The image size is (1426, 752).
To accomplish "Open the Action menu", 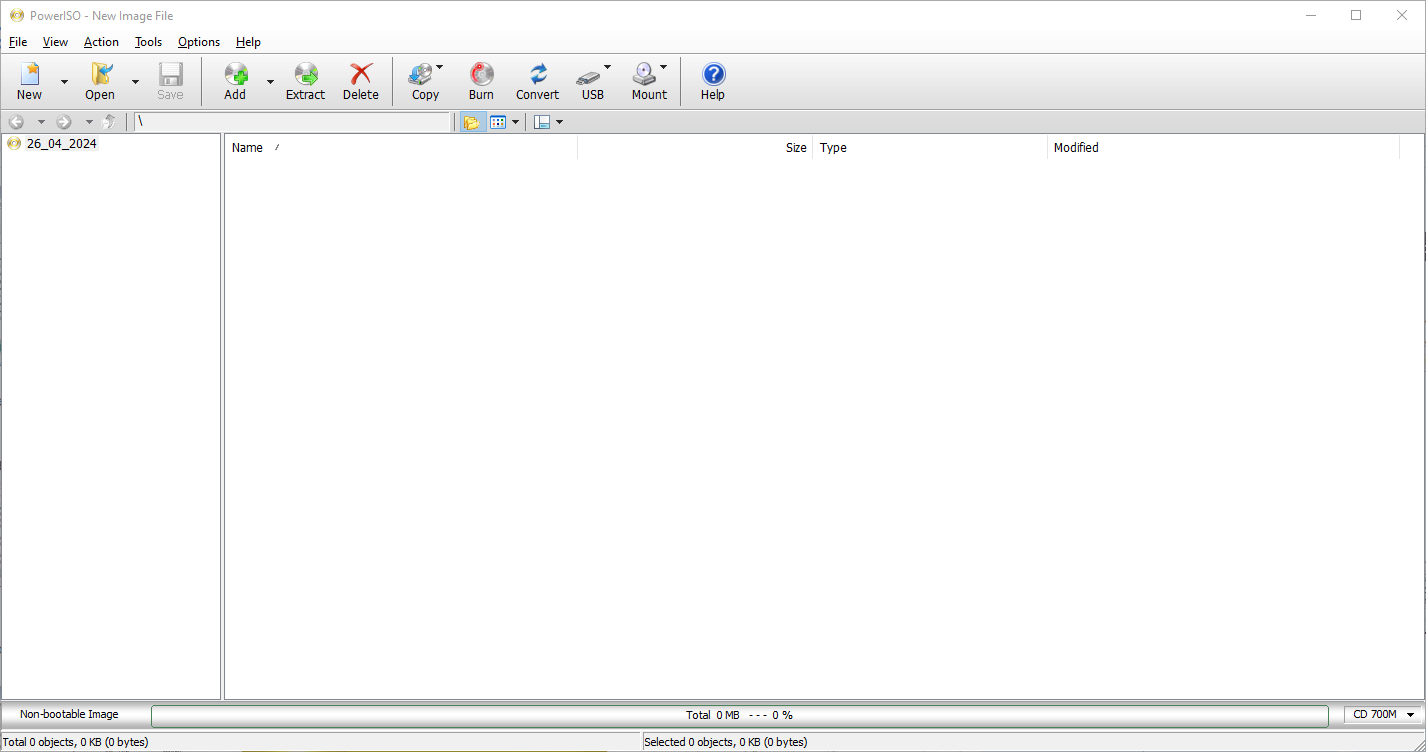I will pyautogui.click(x=101, y=42).
